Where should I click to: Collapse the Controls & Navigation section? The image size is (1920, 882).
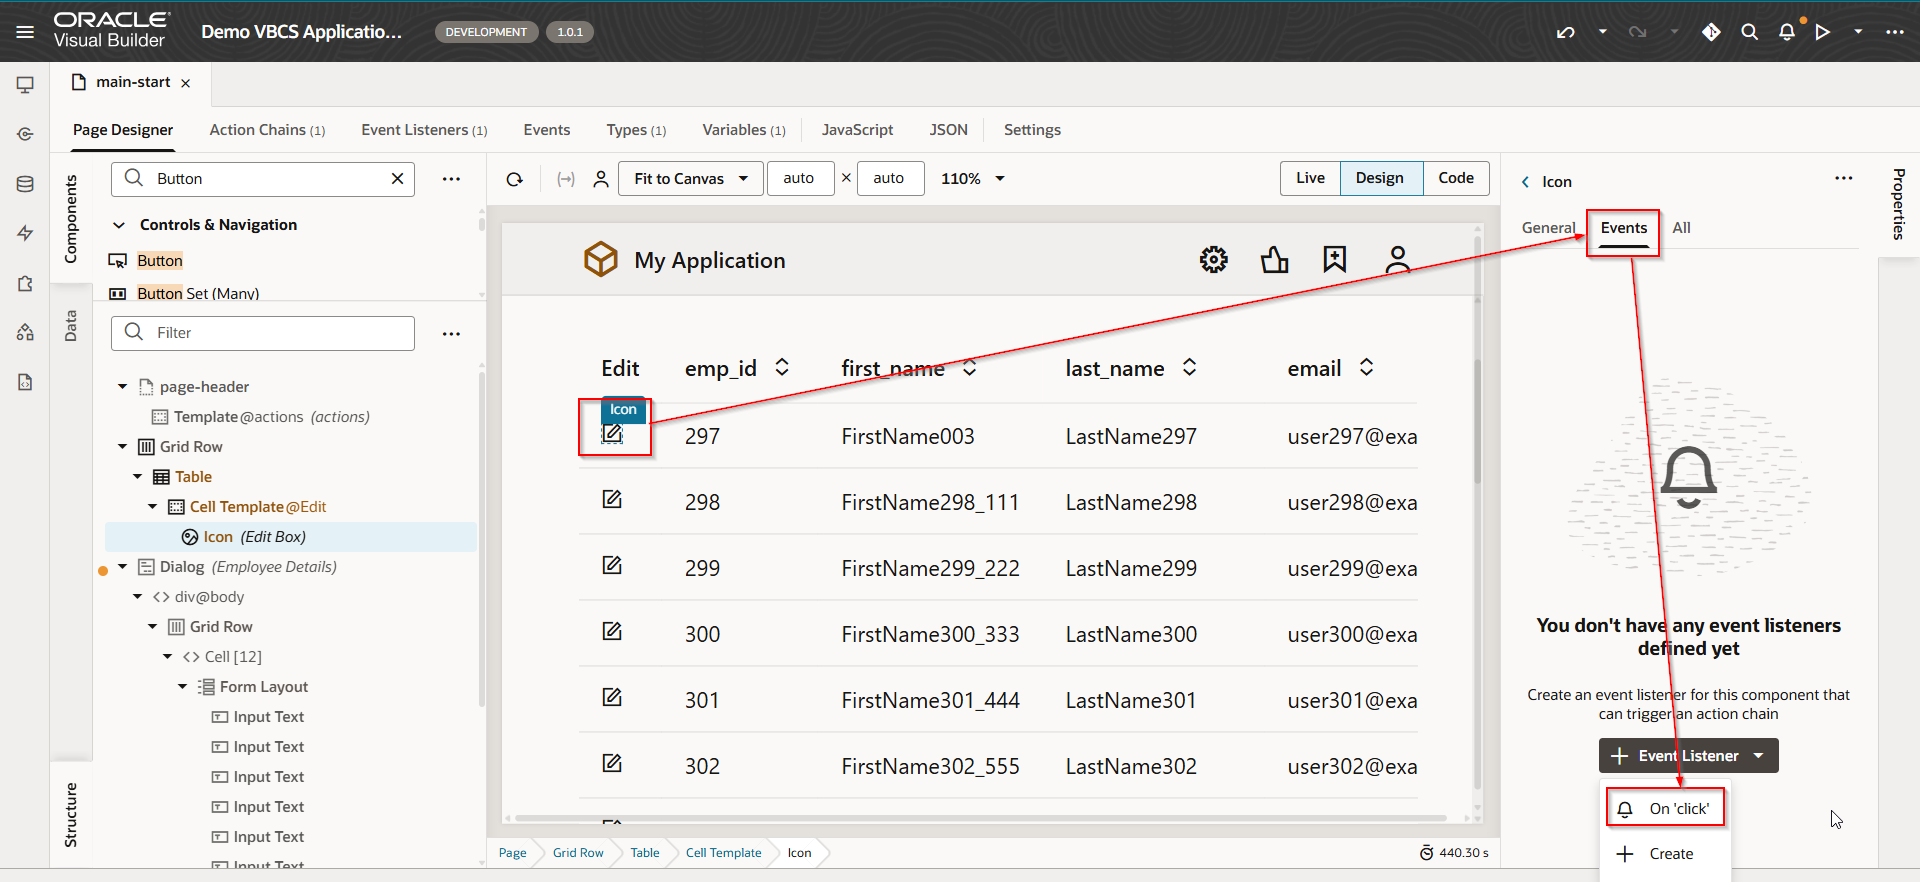[119, 225]
